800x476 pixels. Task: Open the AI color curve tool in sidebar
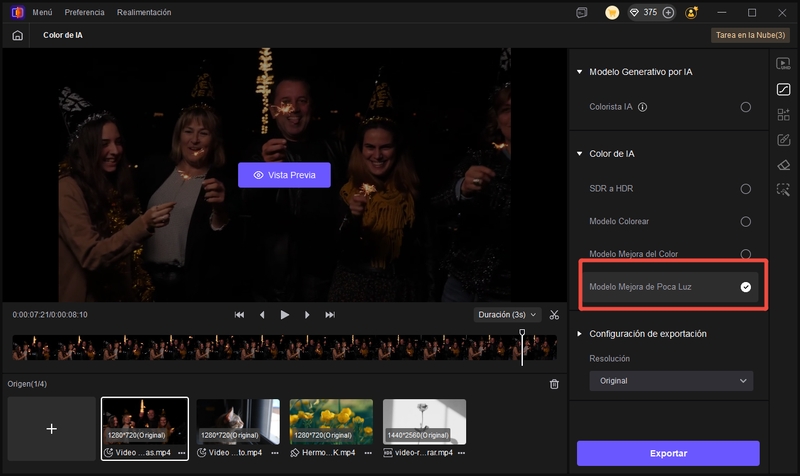click(783, 89)
